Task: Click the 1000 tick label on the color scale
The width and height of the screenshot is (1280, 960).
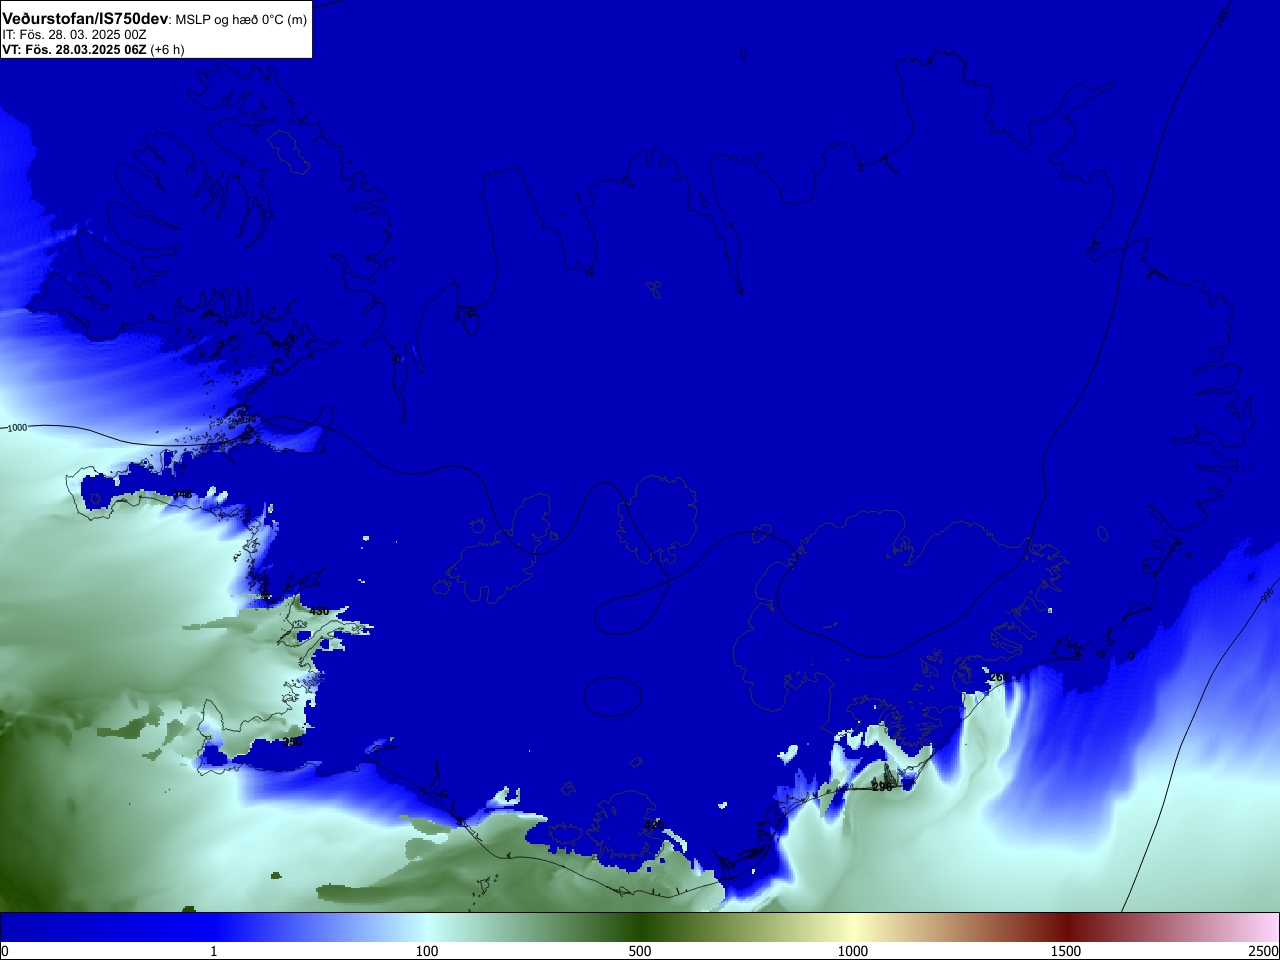Action: [853, 951]
